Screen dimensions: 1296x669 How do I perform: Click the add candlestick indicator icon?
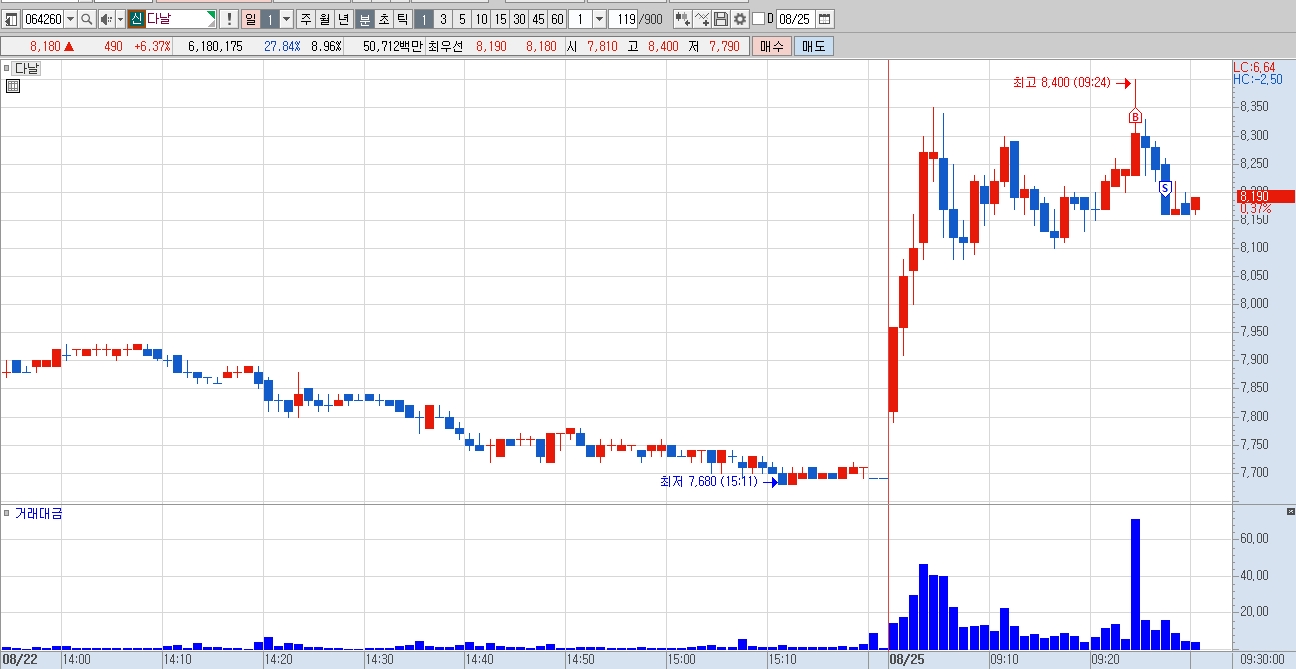pyautogui.click(x=682, y=19)
